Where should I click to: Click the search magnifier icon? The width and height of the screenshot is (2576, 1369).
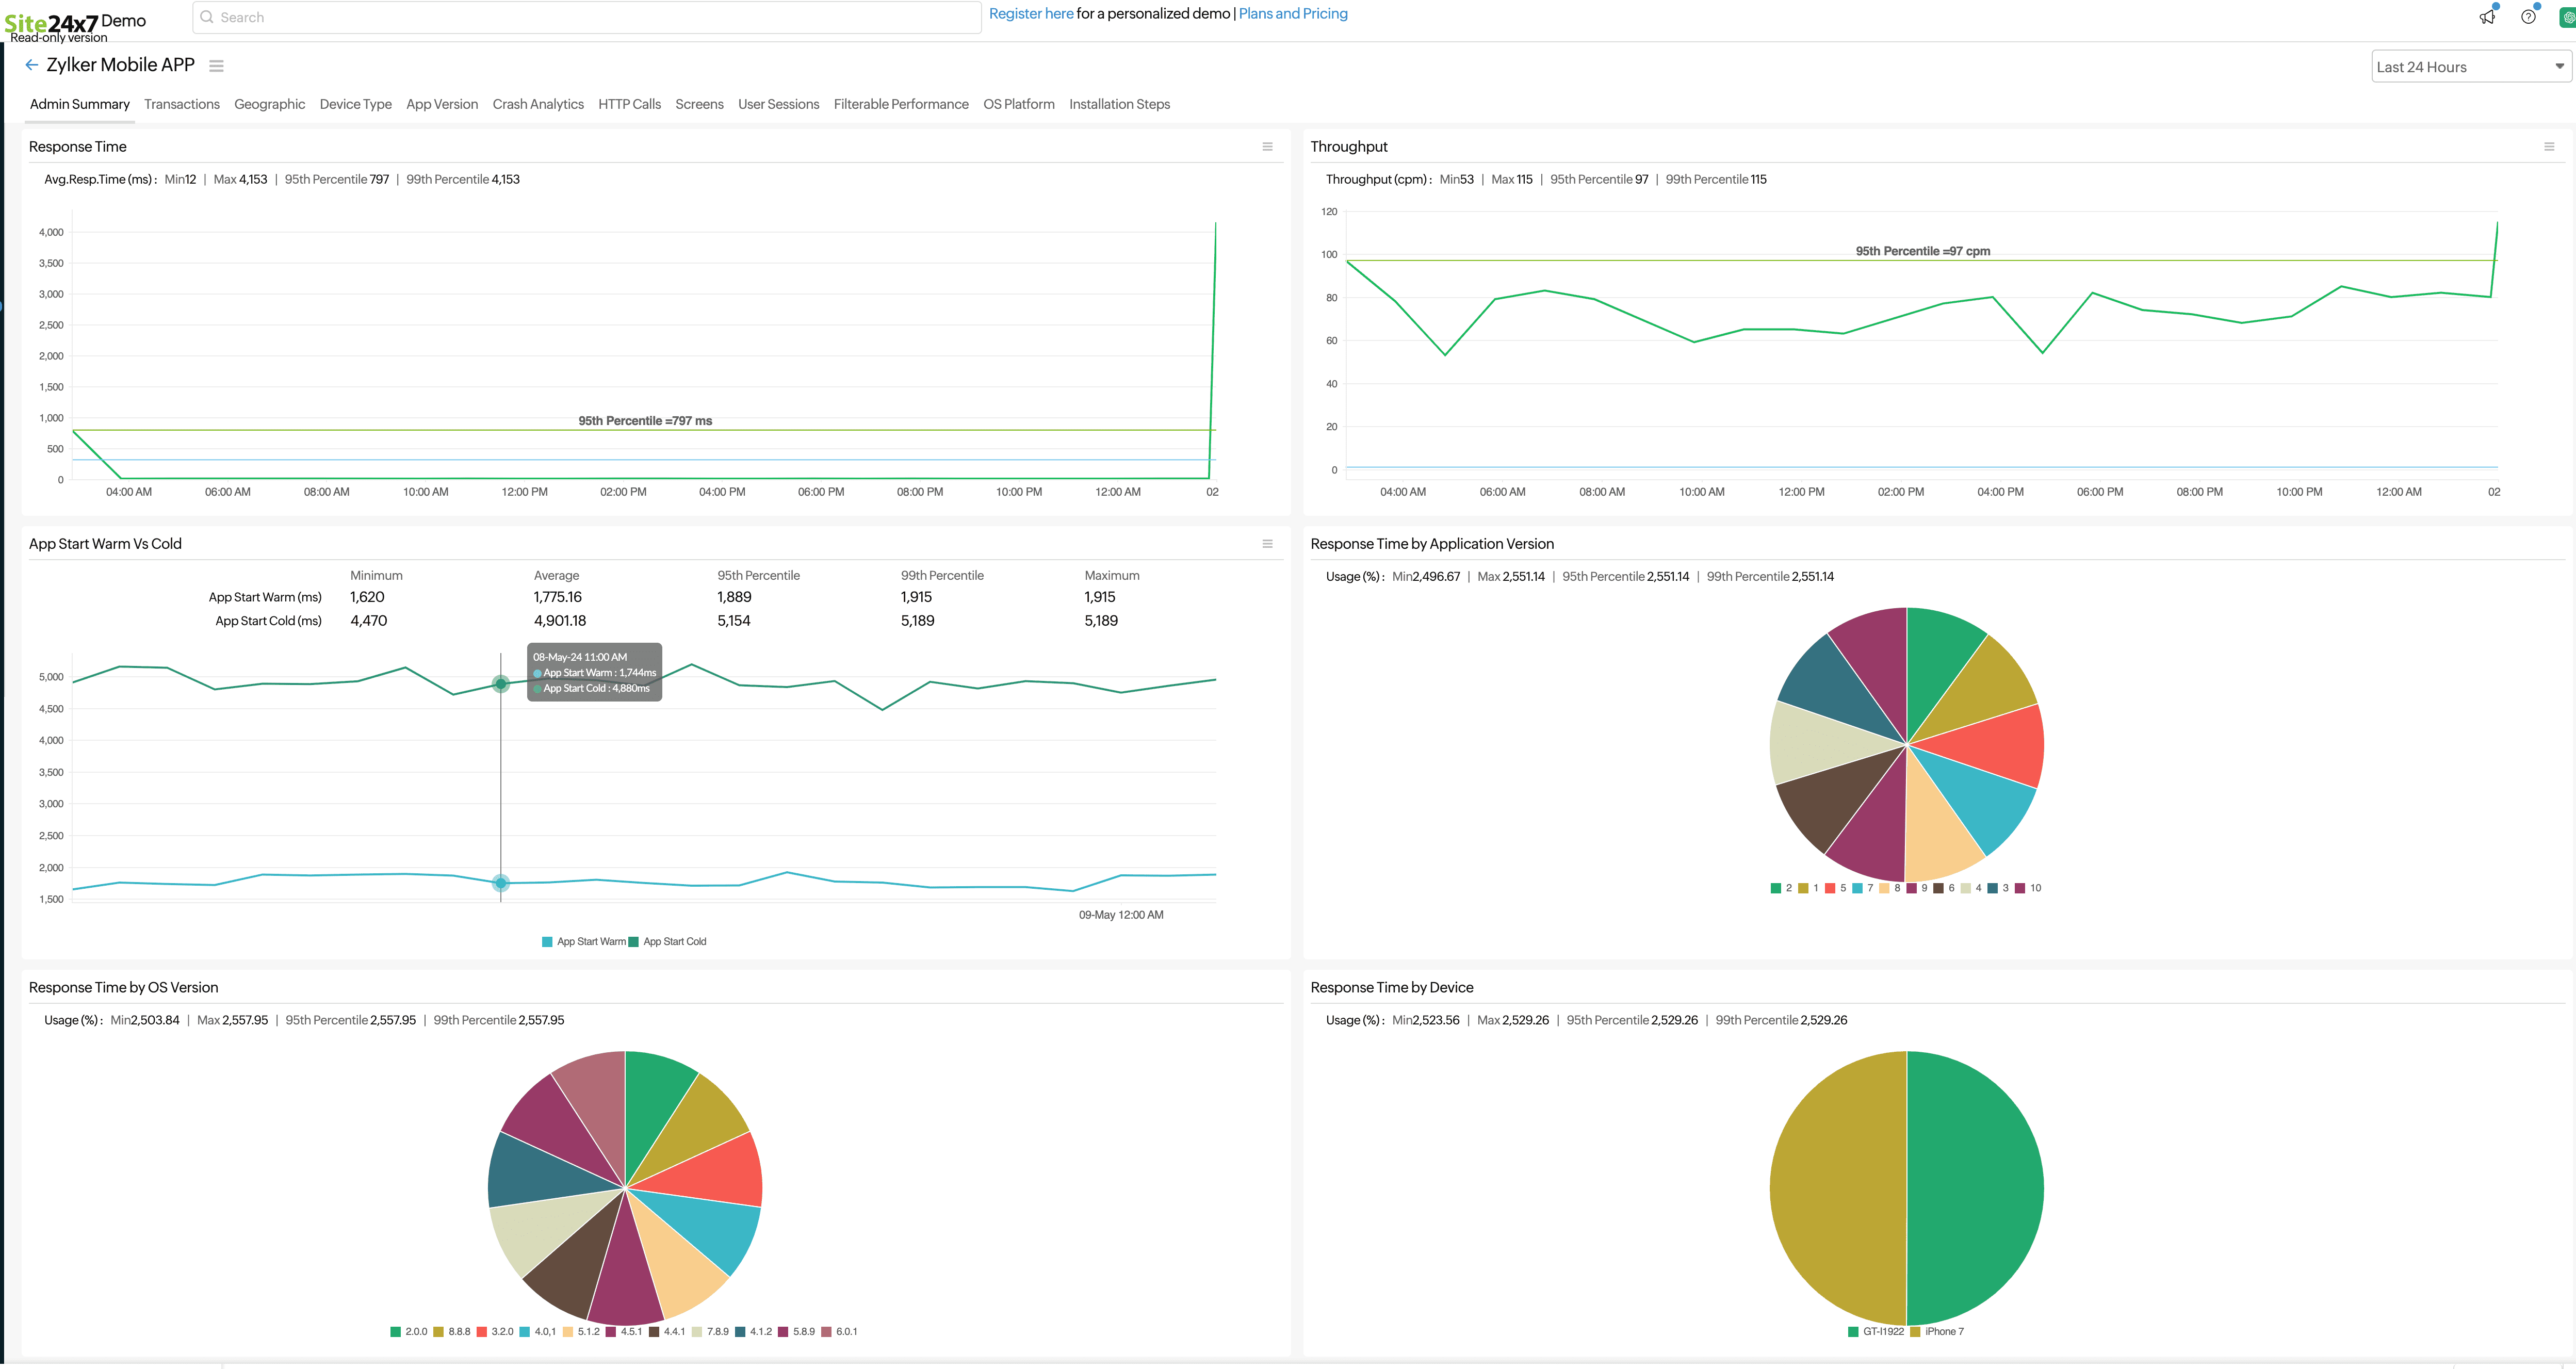[207, 17]
